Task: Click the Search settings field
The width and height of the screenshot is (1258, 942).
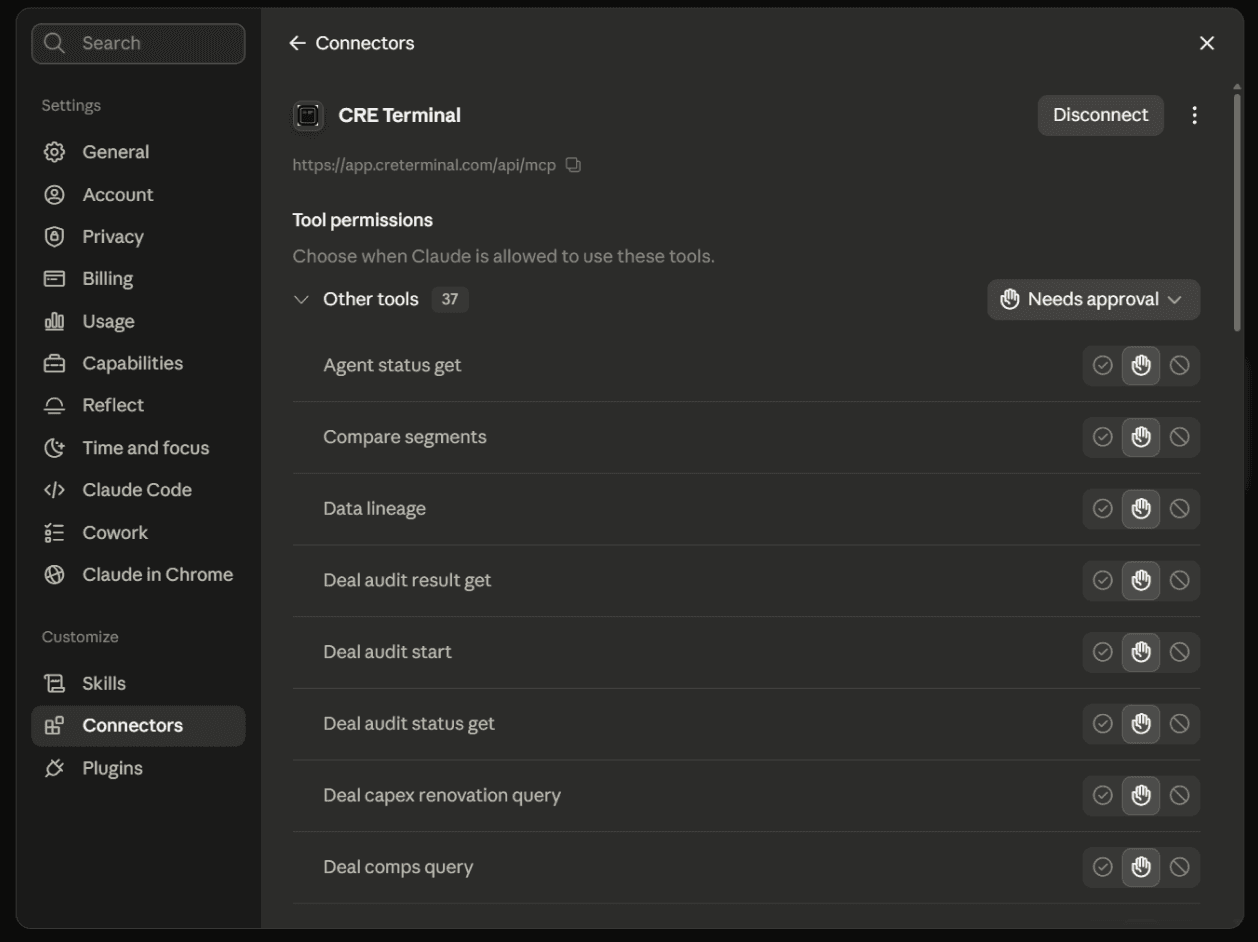Action: tap(138, 43)
